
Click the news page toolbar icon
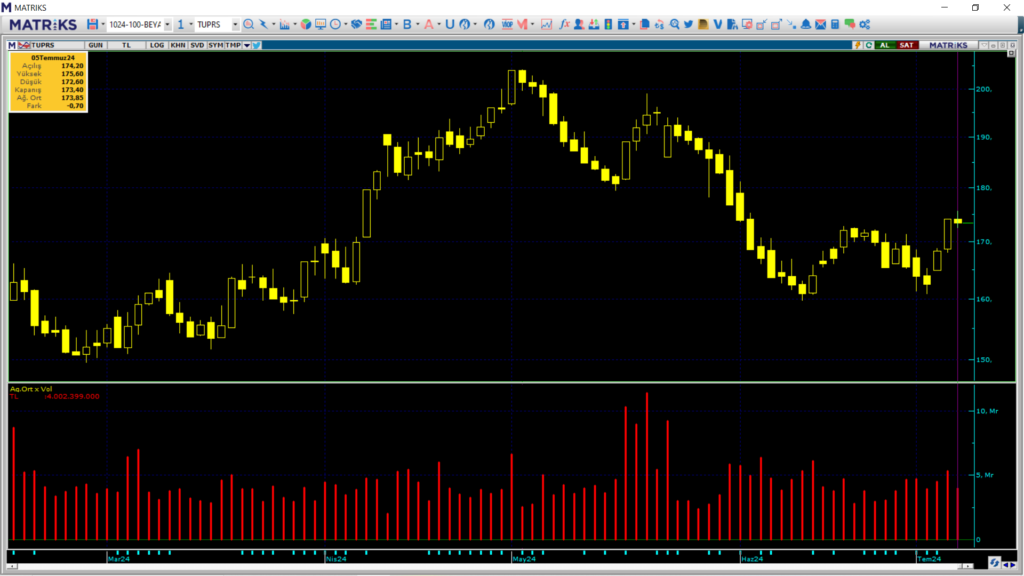click(x=386, y=24)
